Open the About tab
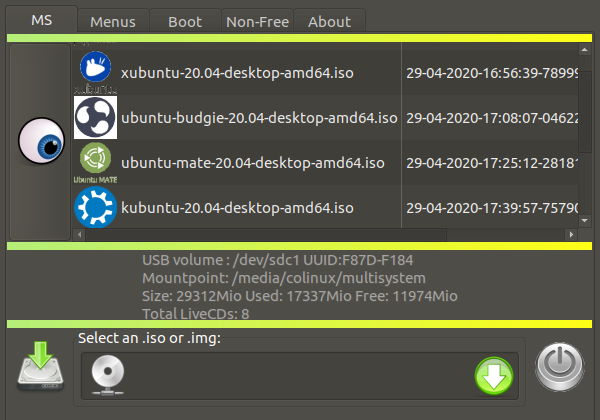 tap(329, 22)
